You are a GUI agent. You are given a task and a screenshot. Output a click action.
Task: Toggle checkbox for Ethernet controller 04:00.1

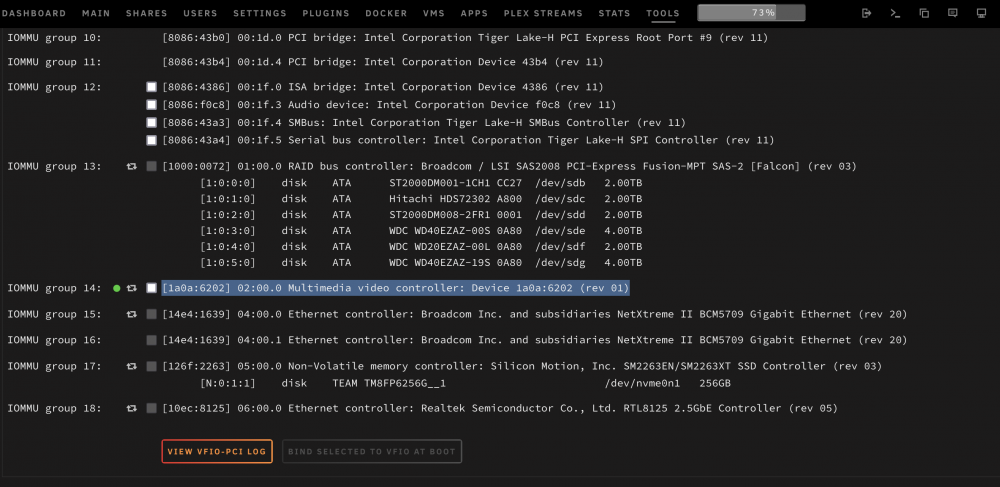point(151,340)
